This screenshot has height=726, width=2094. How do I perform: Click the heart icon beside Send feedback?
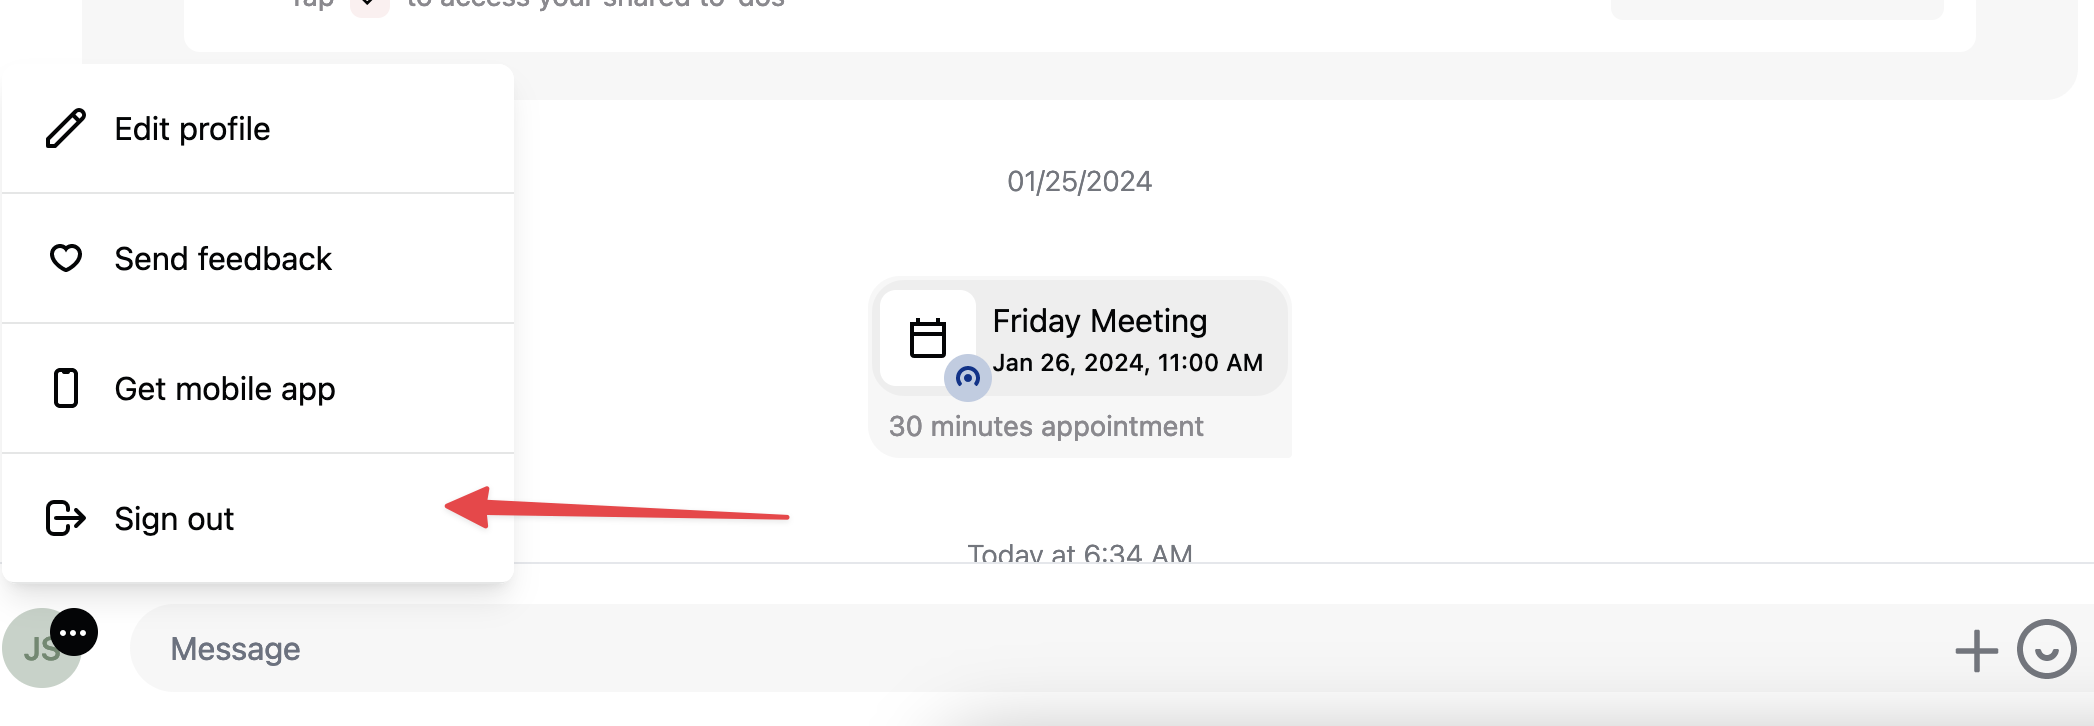point(66,258)
